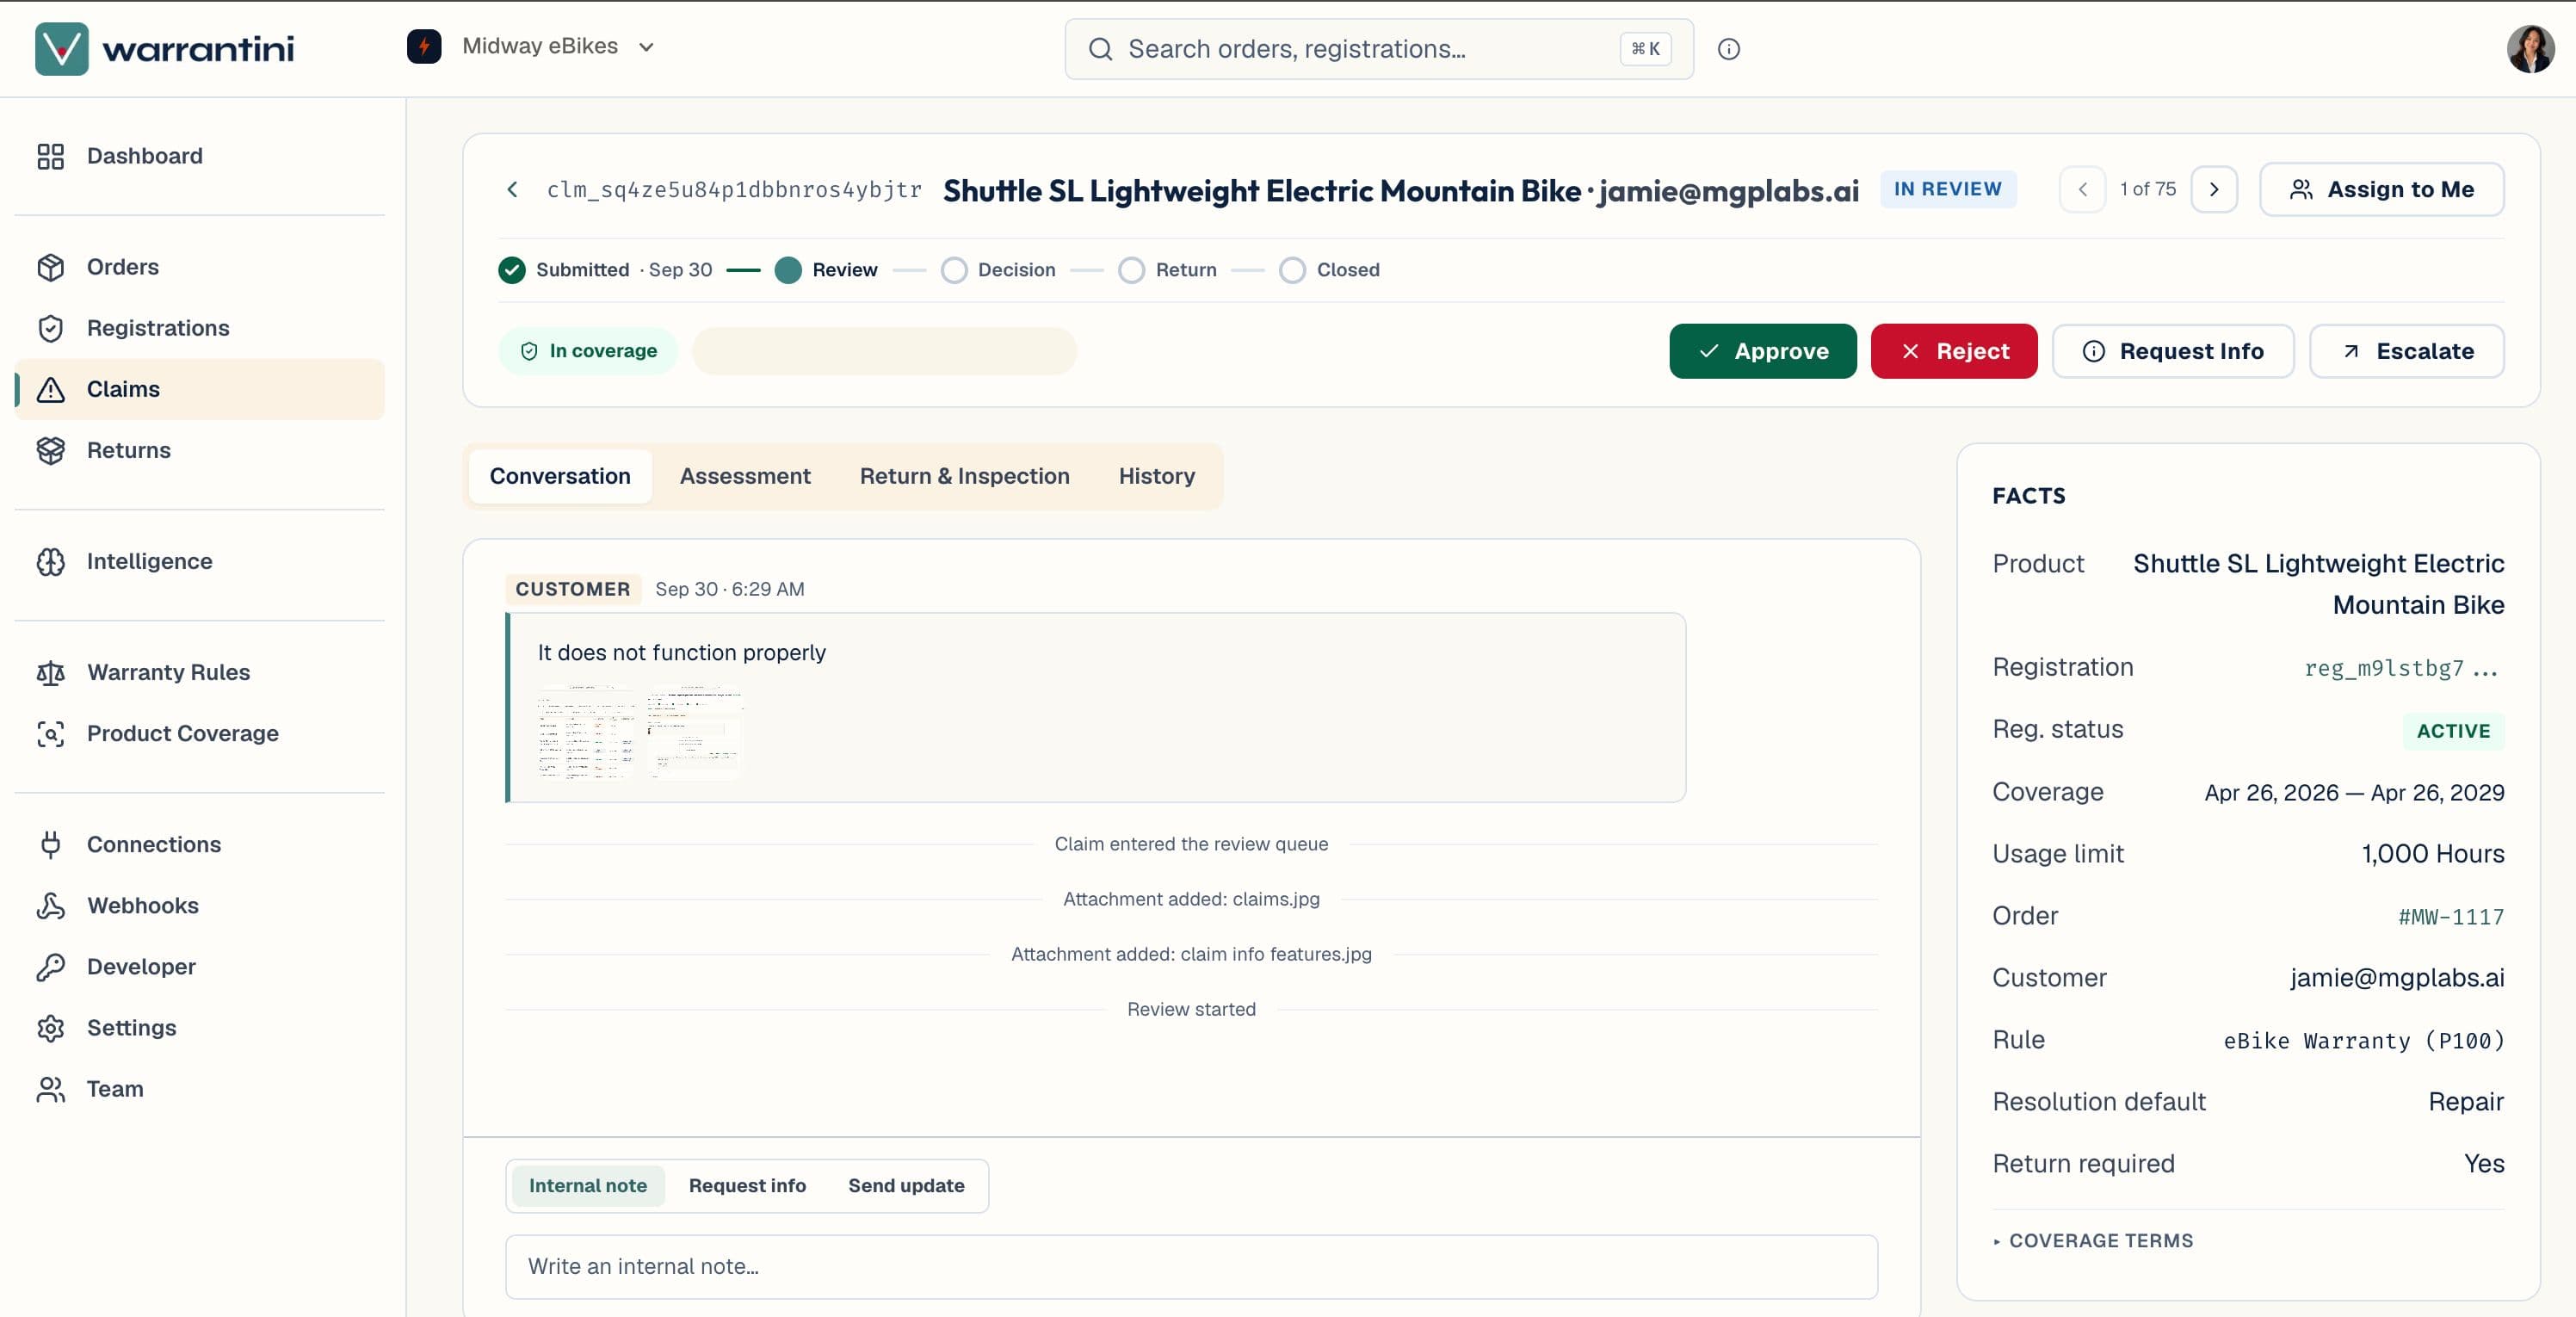The height and width of the screenshot is (1317, 2576).
Task: Open Returns via its package icon
Action: 50,450
